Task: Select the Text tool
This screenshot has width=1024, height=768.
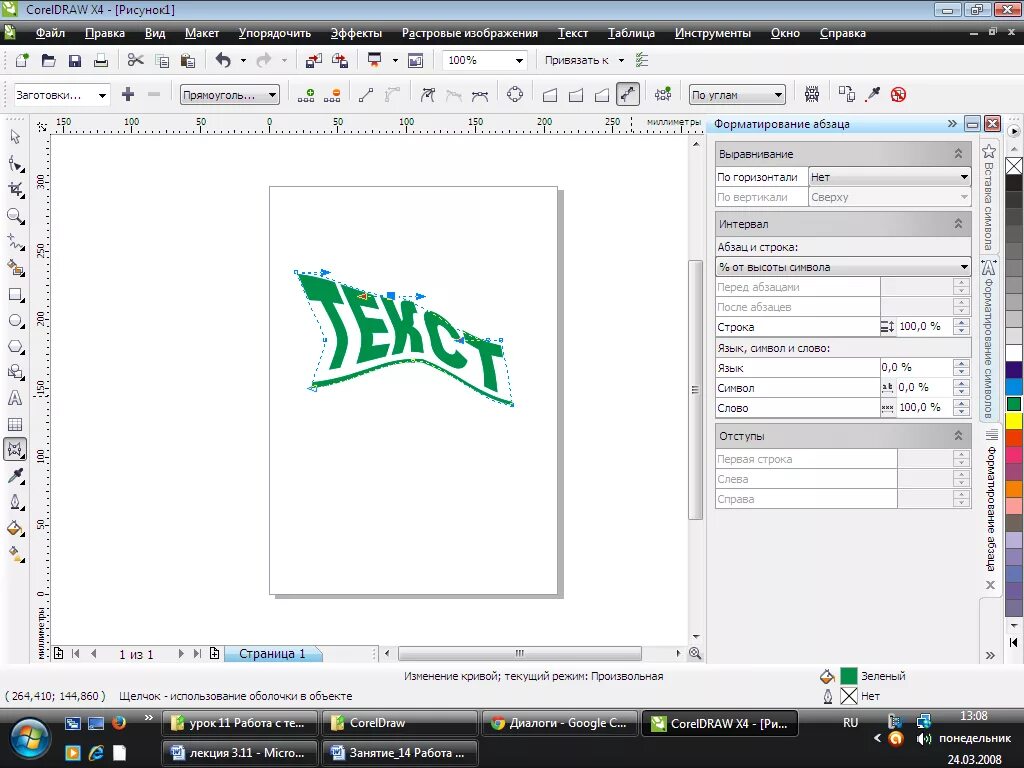Action: click(15, 398)
